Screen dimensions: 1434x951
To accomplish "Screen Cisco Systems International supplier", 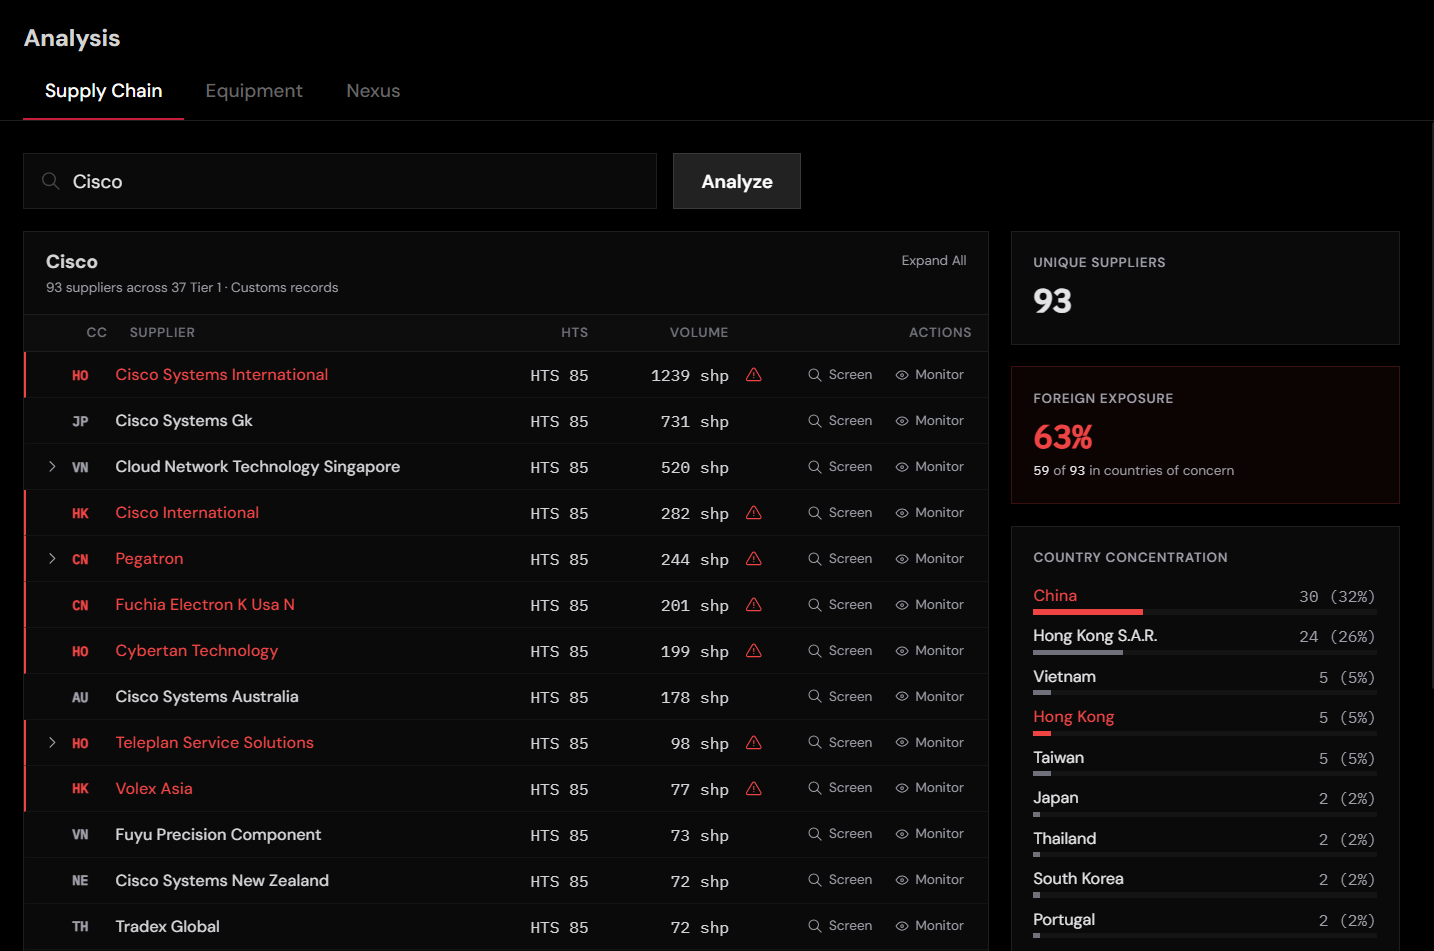I will pyautogui.click(x=840, y=375).
